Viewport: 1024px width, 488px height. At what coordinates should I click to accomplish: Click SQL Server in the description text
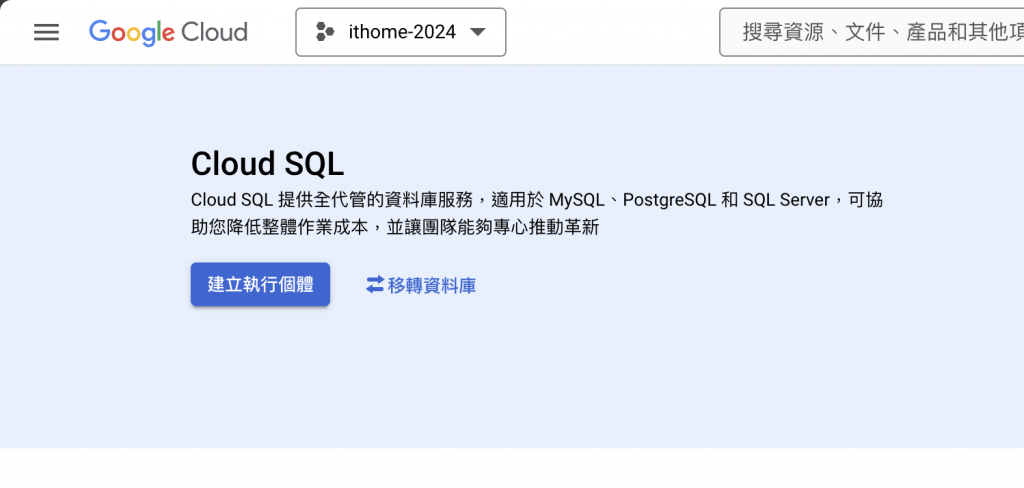[x=786, y=200]
